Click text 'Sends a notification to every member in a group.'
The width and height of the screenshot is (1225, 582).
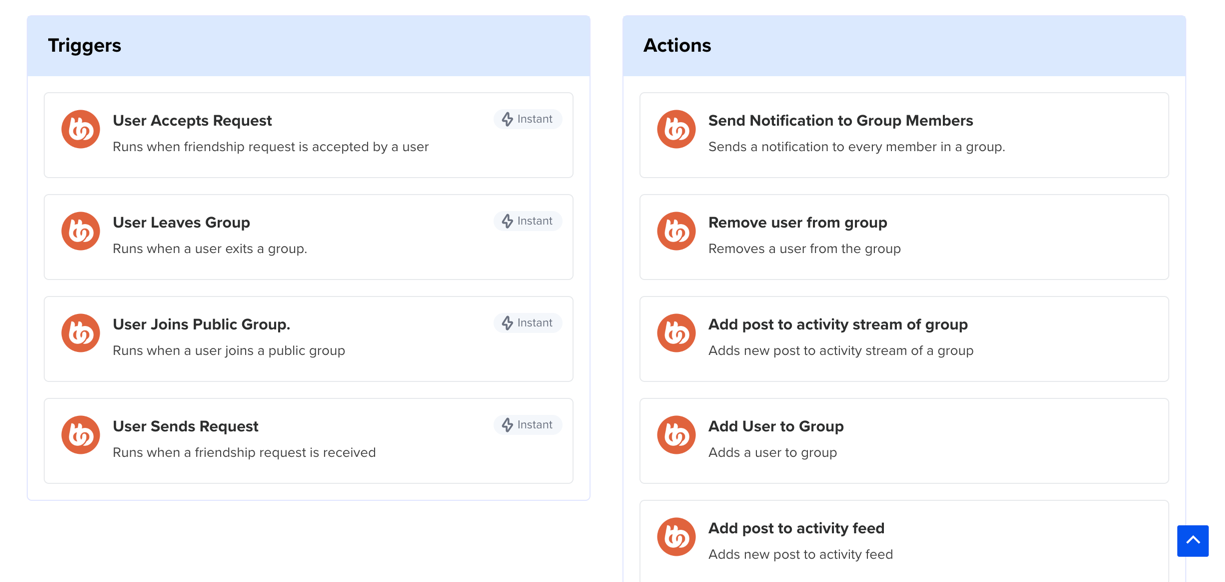(857, 147)
